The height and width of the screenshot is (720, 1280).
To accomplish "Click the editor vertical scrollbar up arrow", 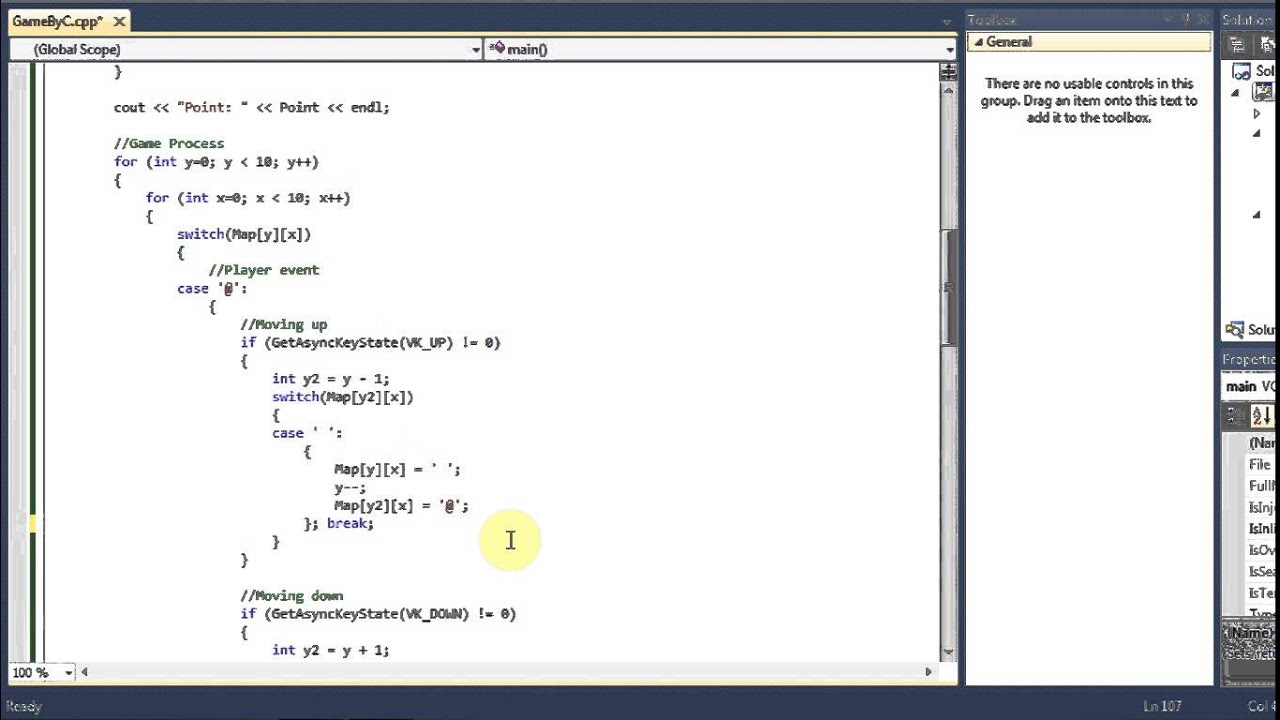I will 948,90.
